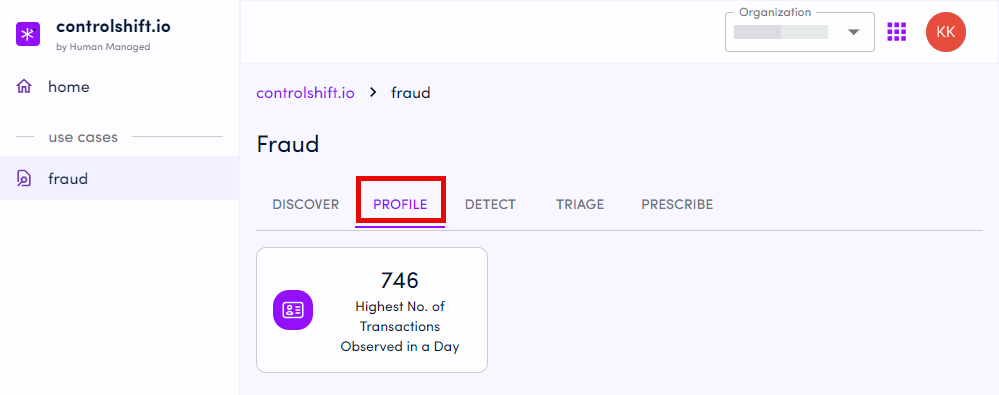Click the purple ID card icon
This screenshot has width=999, height=395.
pos(293,310)
